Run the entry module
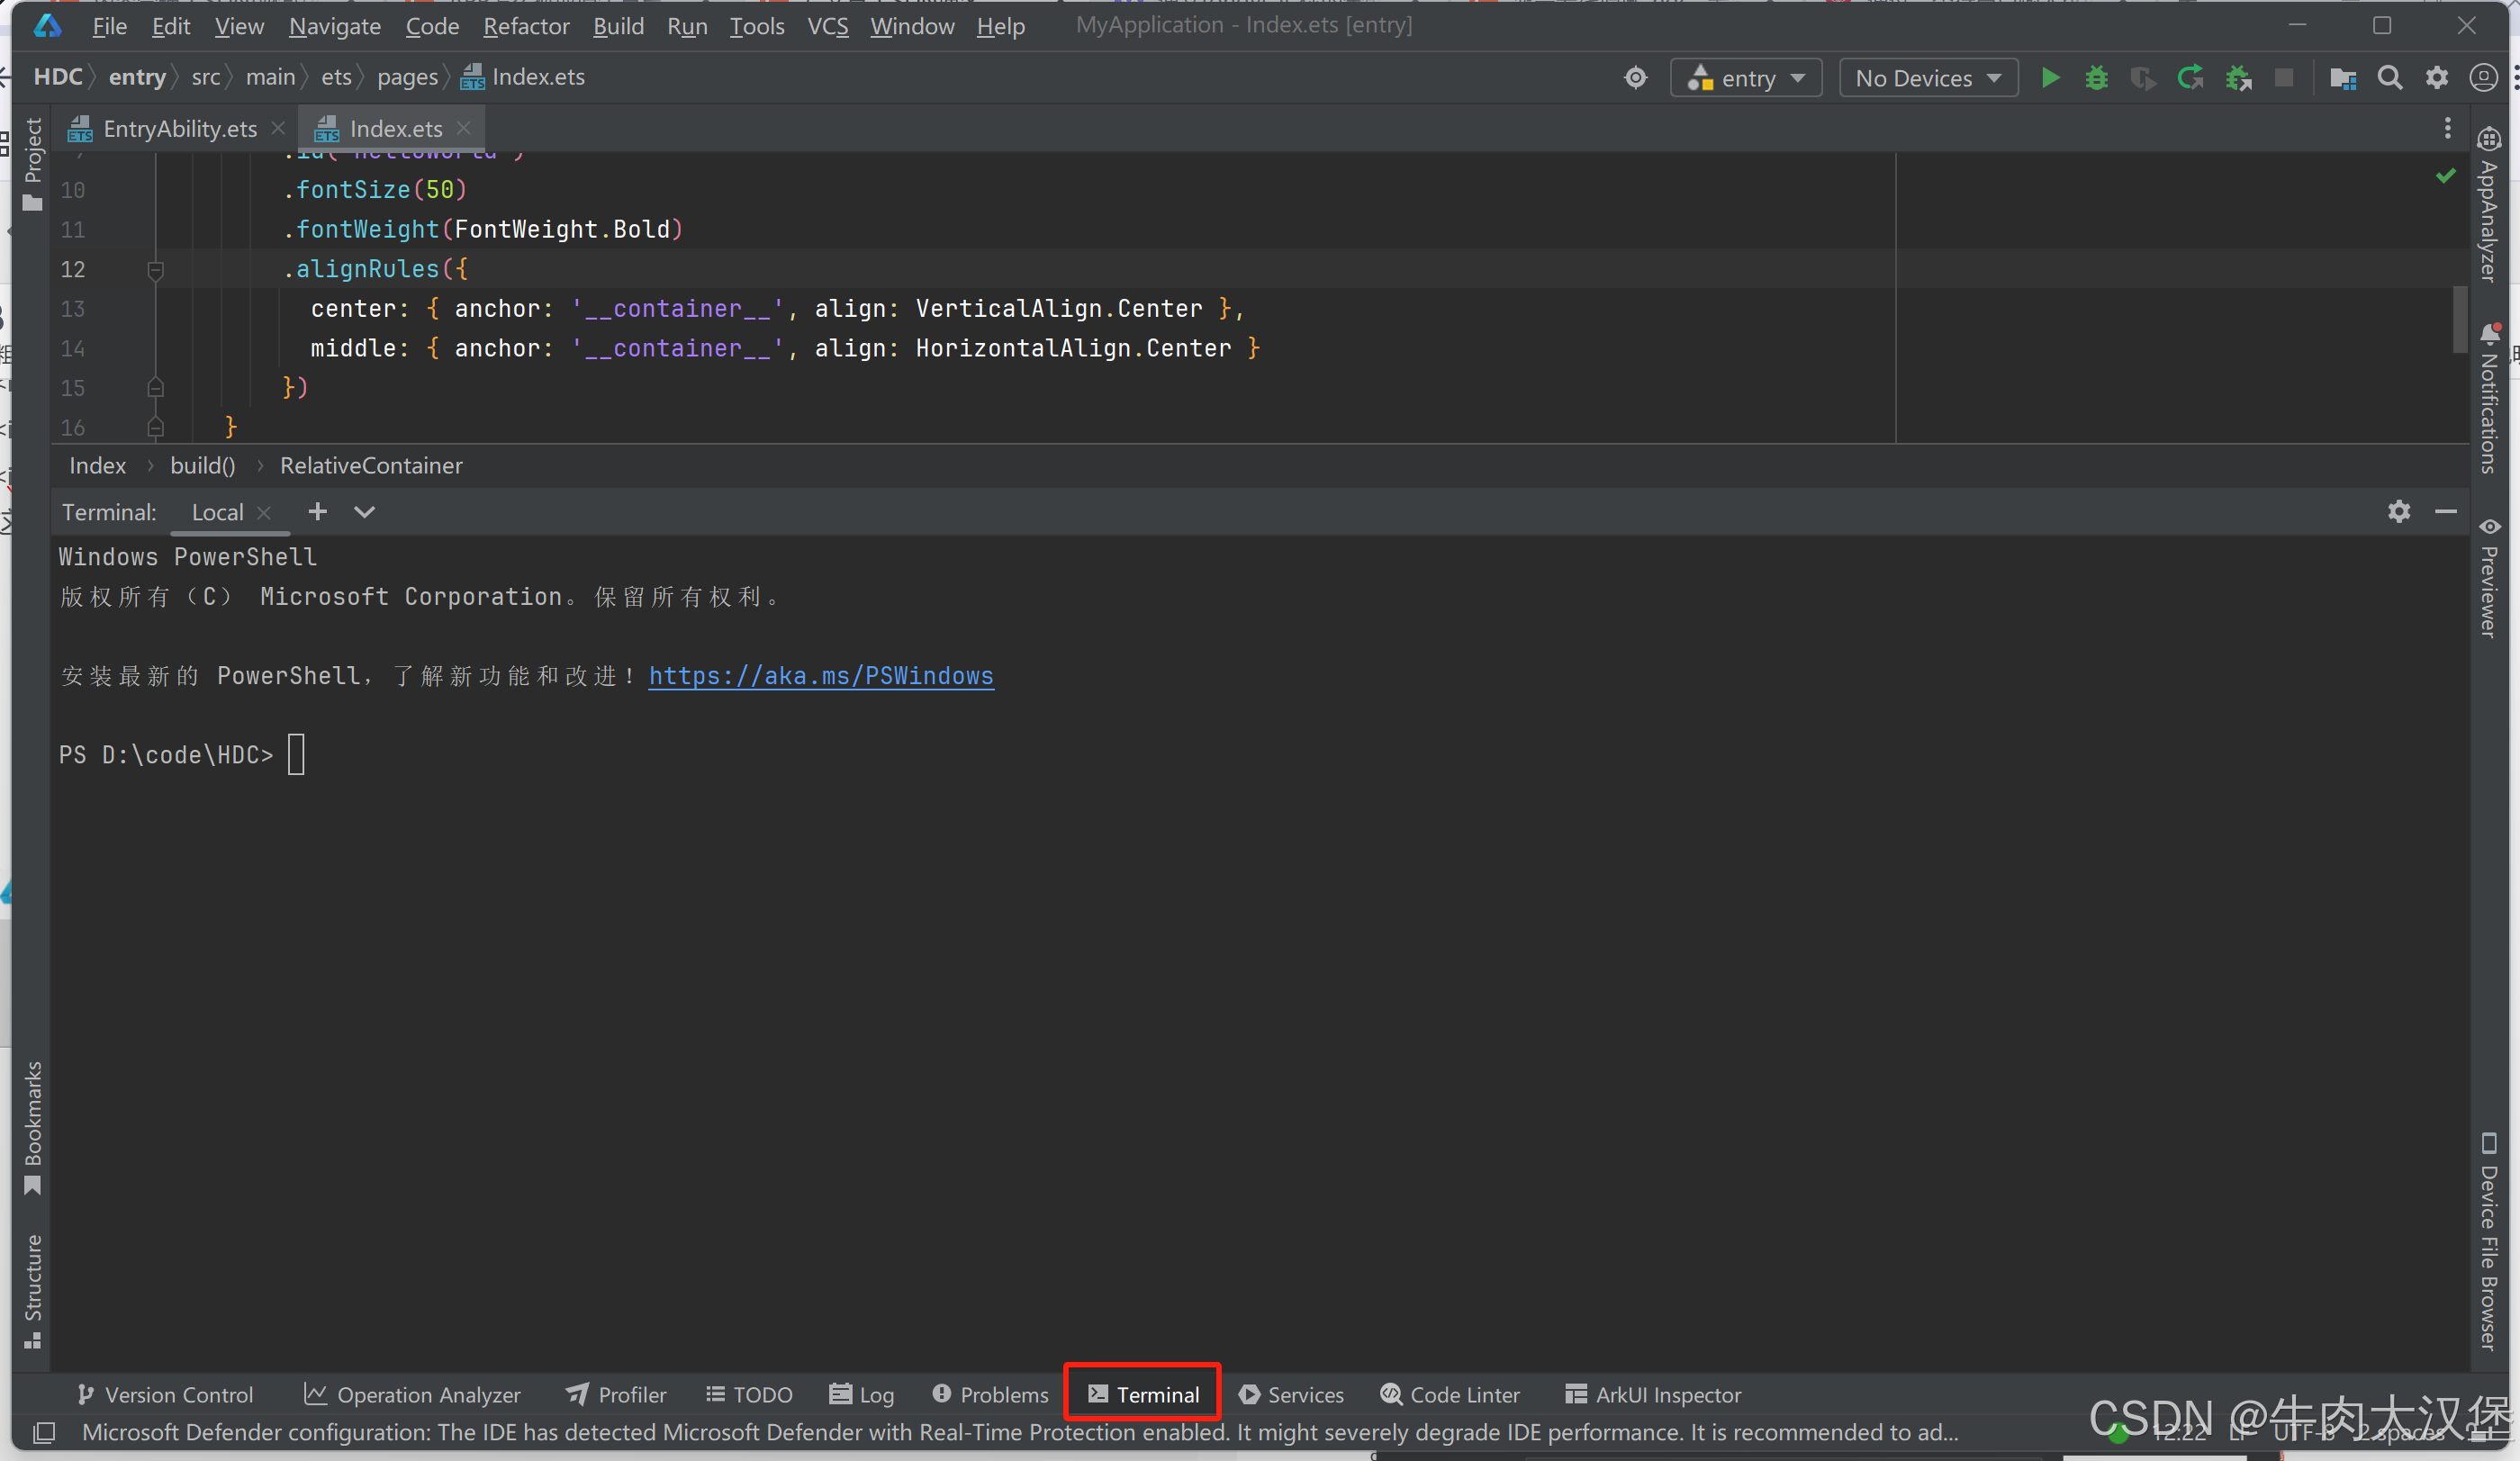The height and width of the screenshot is (1461, 2520). (x=2050, y=78)
